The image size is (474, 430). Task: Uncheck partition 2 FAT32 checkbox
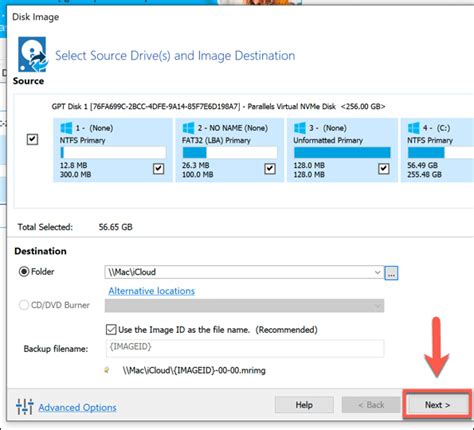pyautogui.click(x=270, y=169)
